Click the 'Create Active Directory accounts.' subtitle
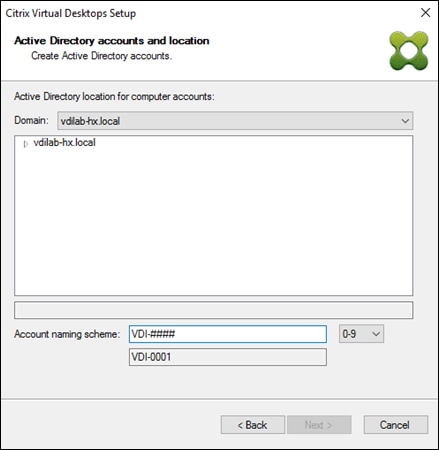This screenshot has height=450, width=439. (102, 56)
